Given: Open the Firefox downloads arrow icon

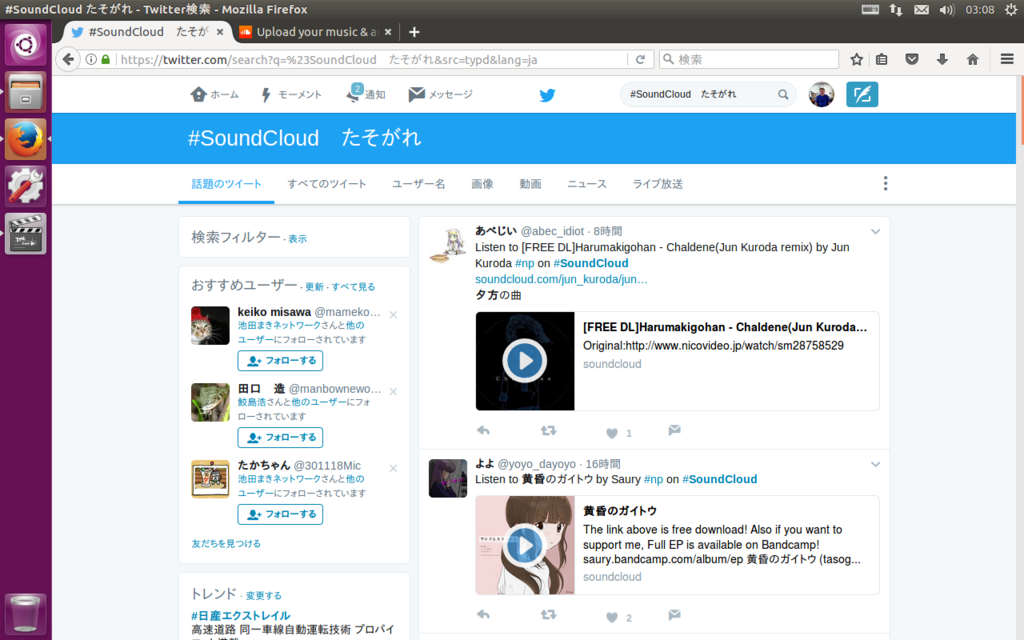Looking at the screenshot, I should tap(942, 59).
